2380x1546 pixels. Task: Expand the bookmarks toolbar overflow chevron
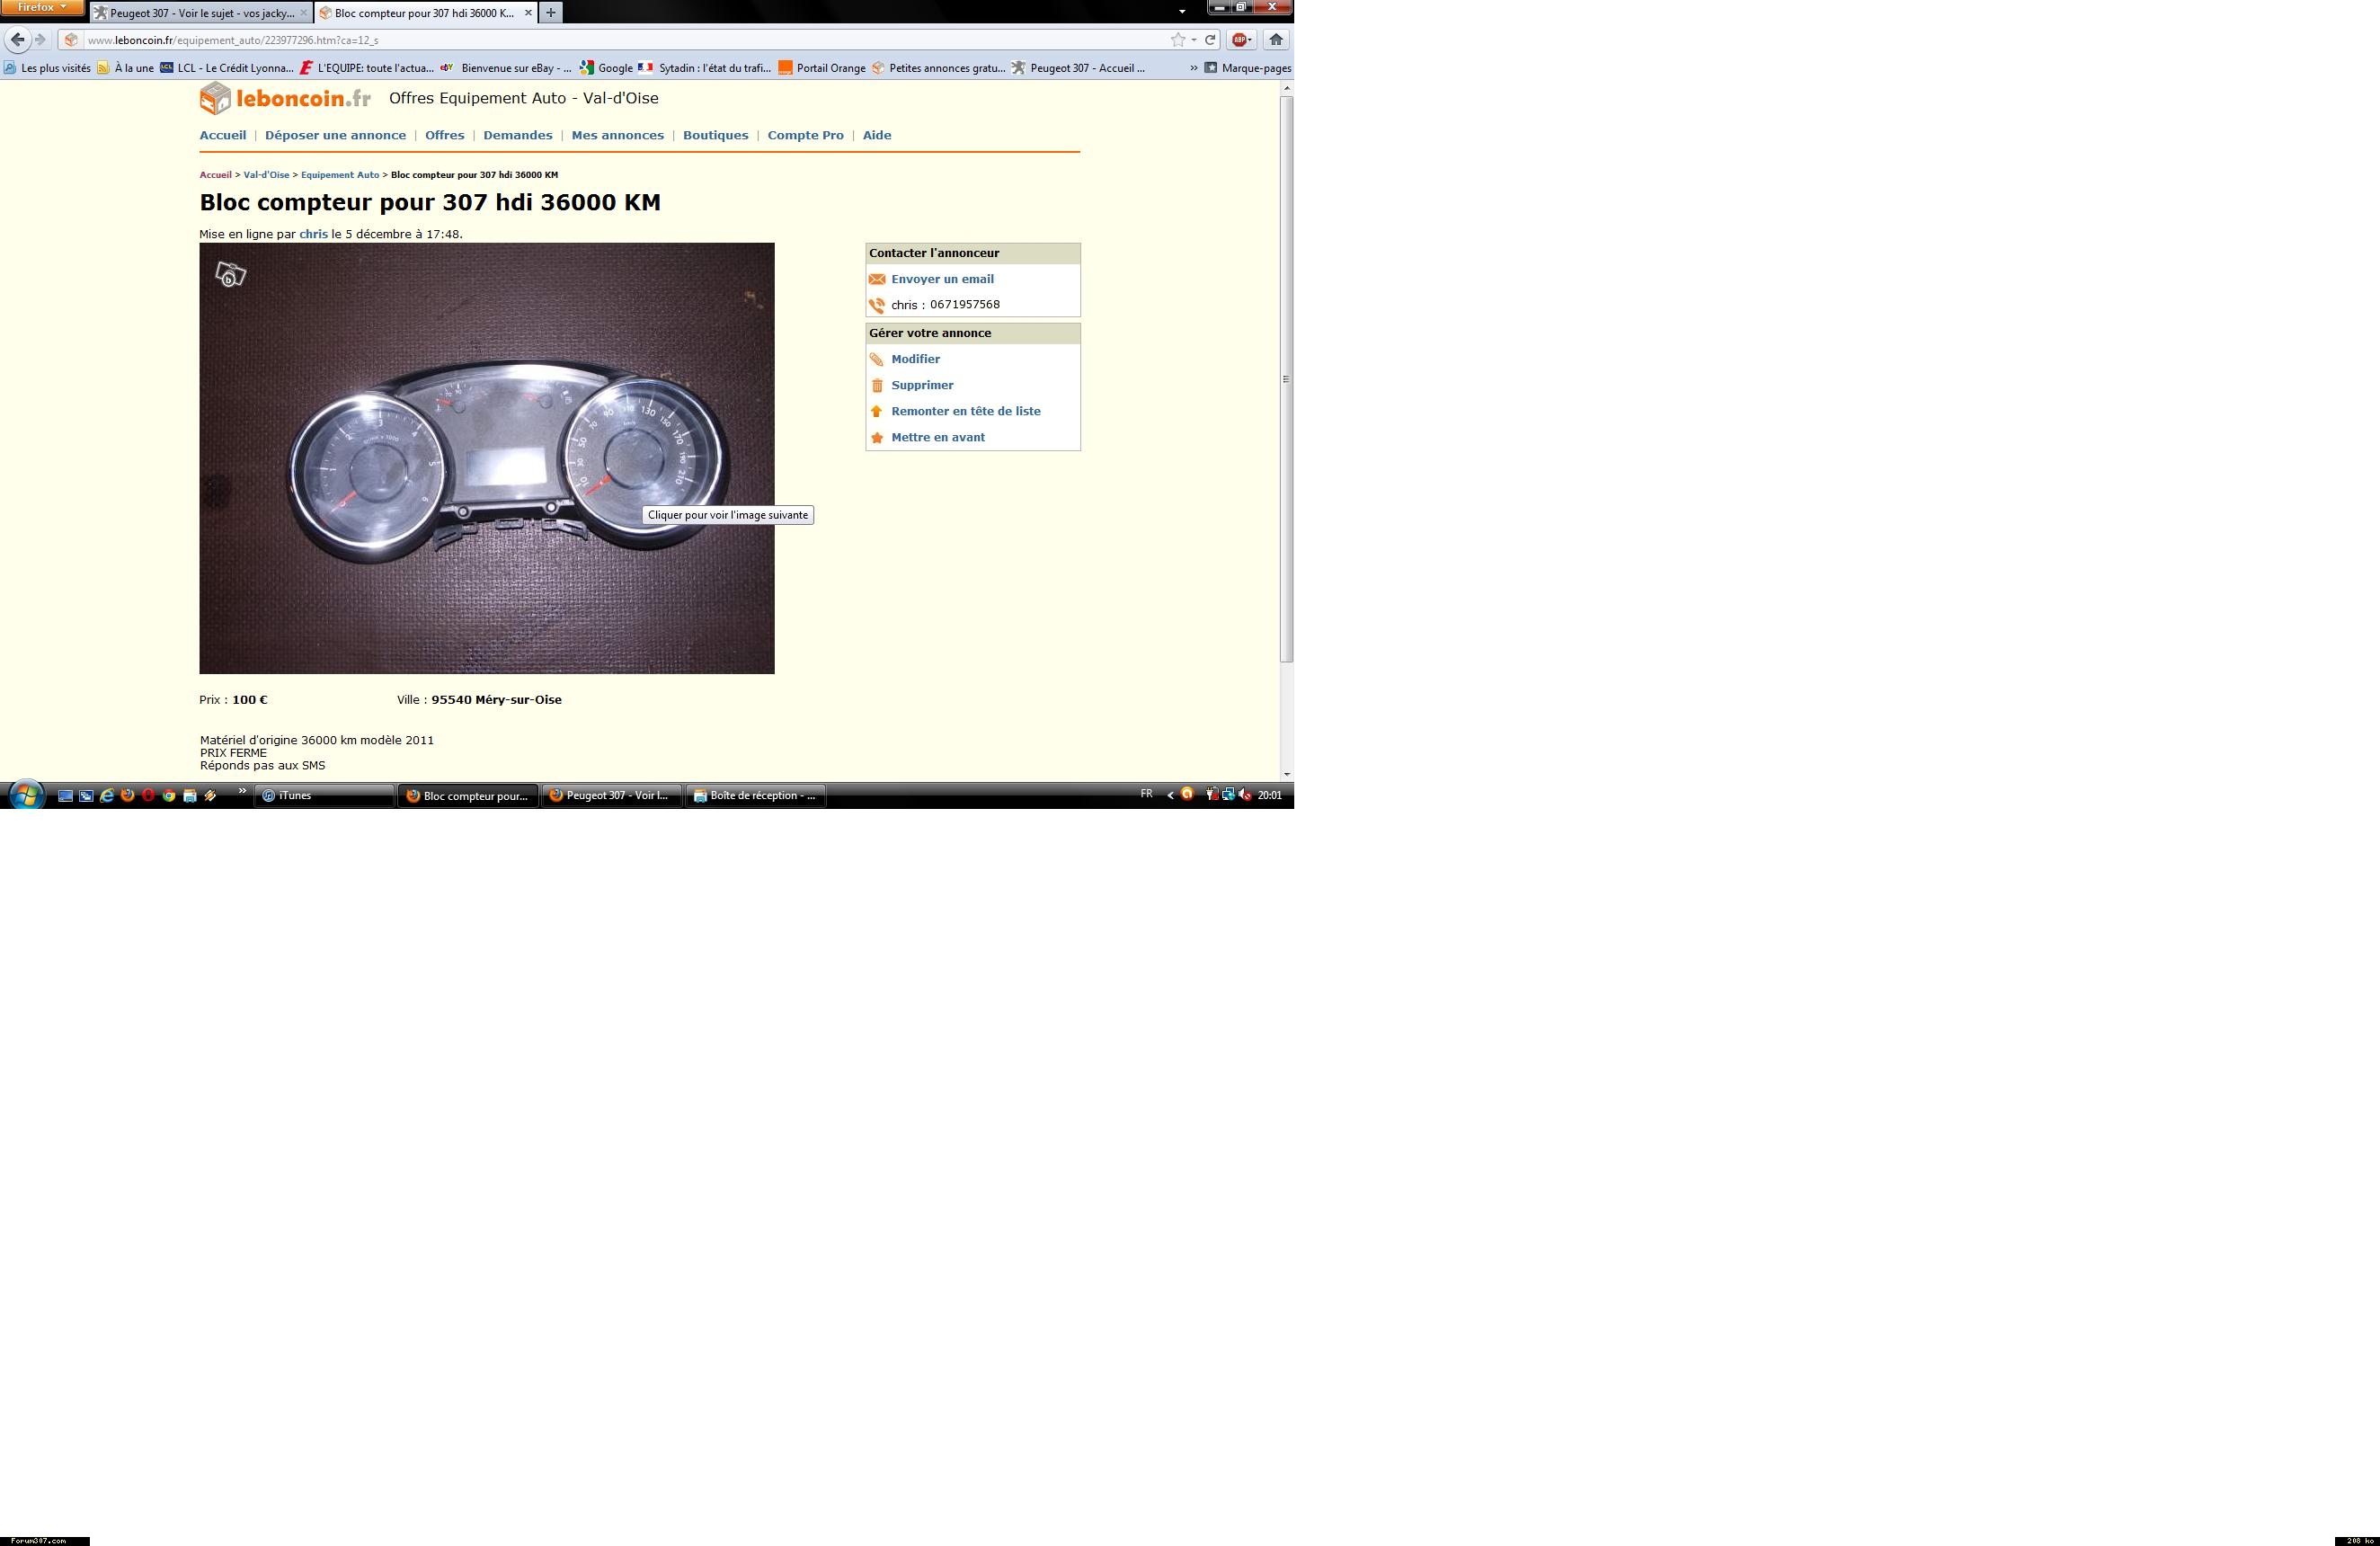(x=1193, y=68)
